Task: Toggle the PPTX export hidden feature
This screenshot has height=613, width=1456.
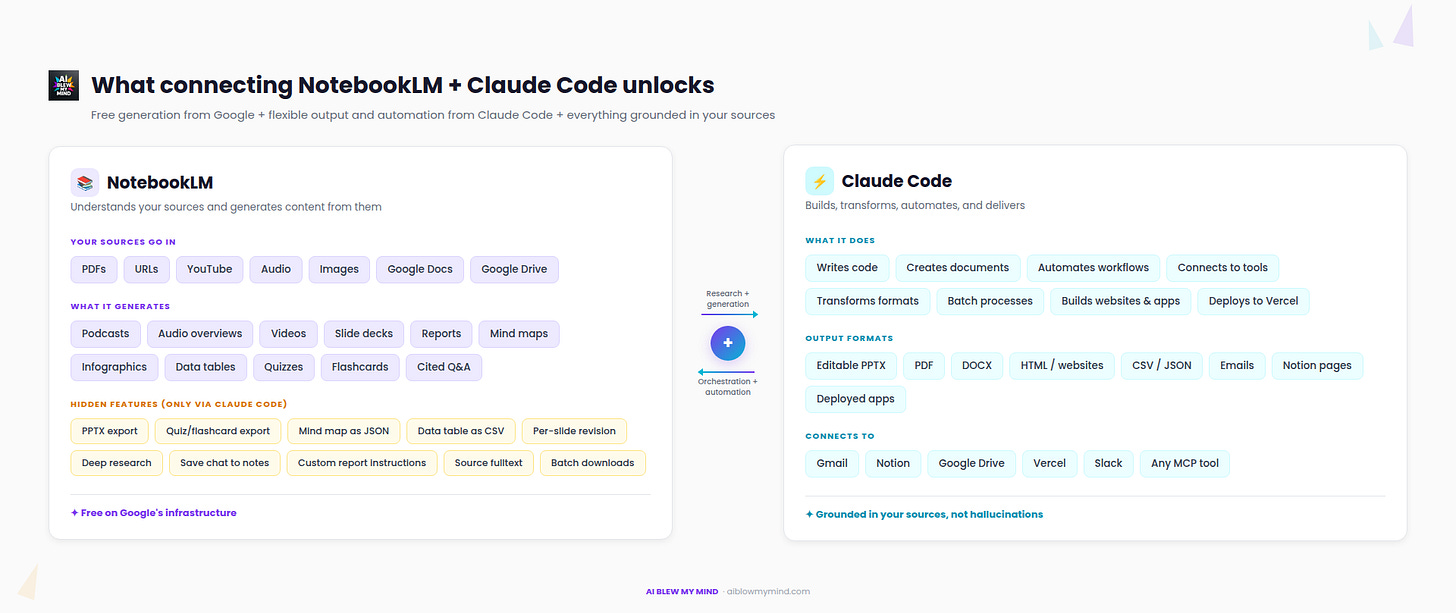Action: [x=109, y=430]
